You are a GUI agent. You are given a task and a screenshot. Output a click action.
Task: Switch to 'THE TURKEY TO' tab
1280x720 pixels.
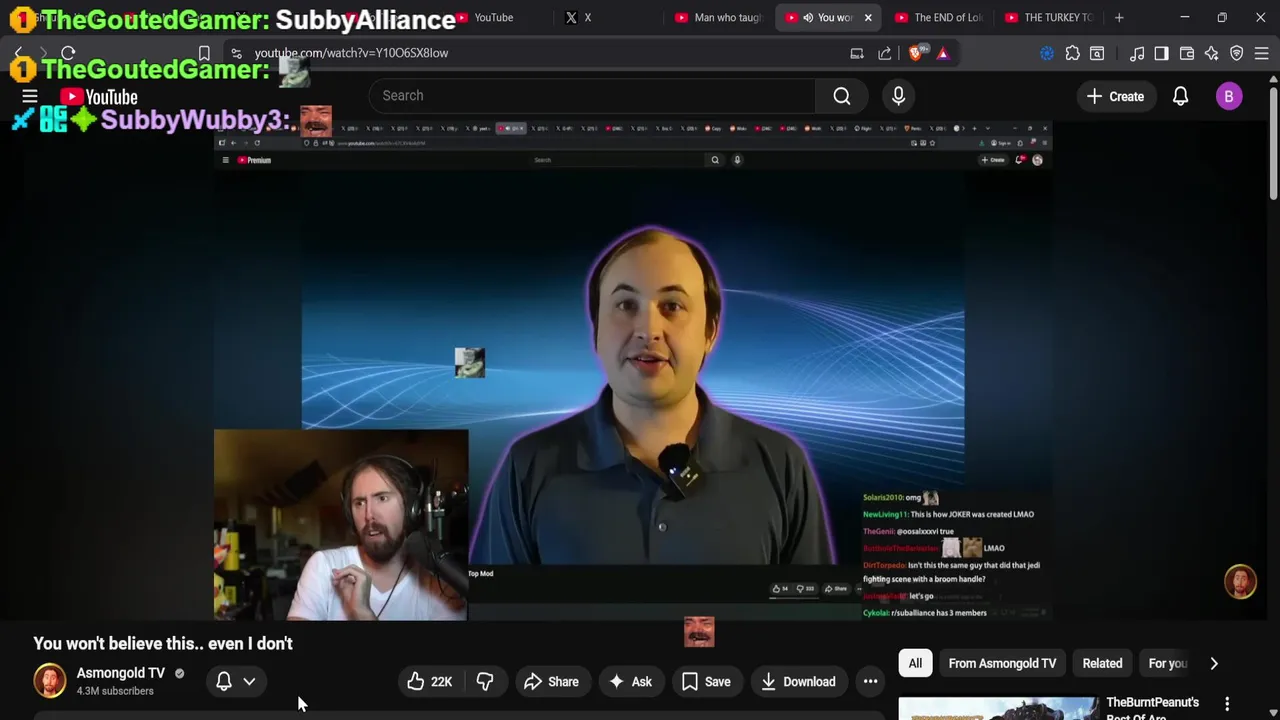1049,17
